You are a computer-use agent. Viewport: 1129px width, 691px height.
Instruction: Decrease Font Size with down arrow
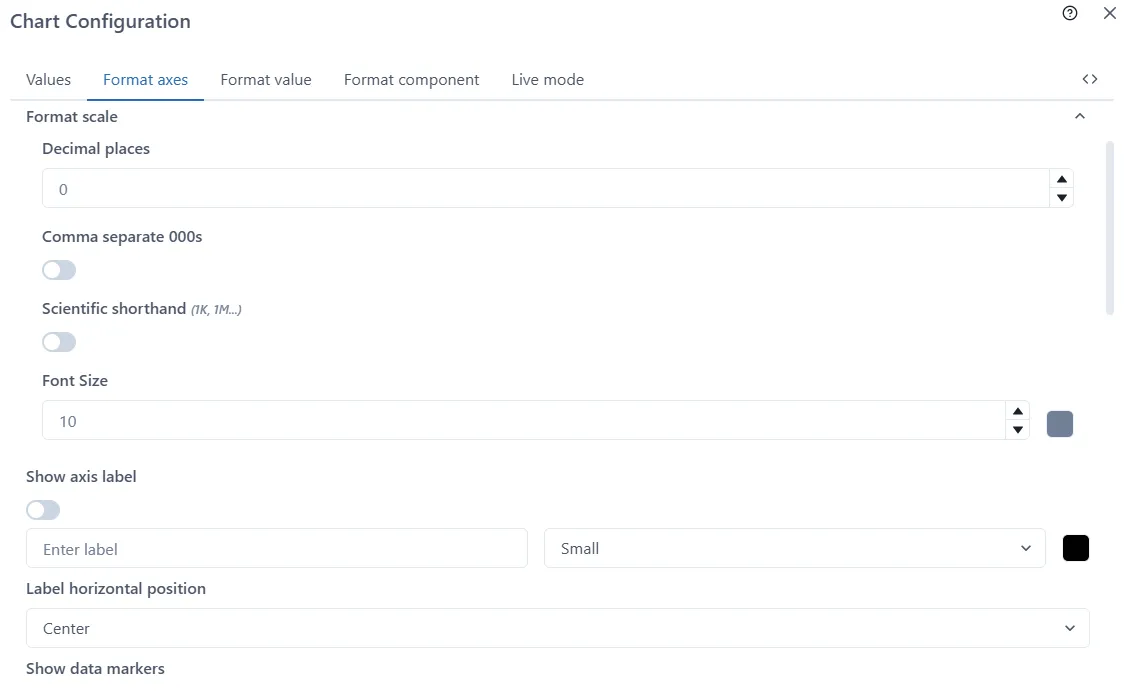click(1017, 430)
